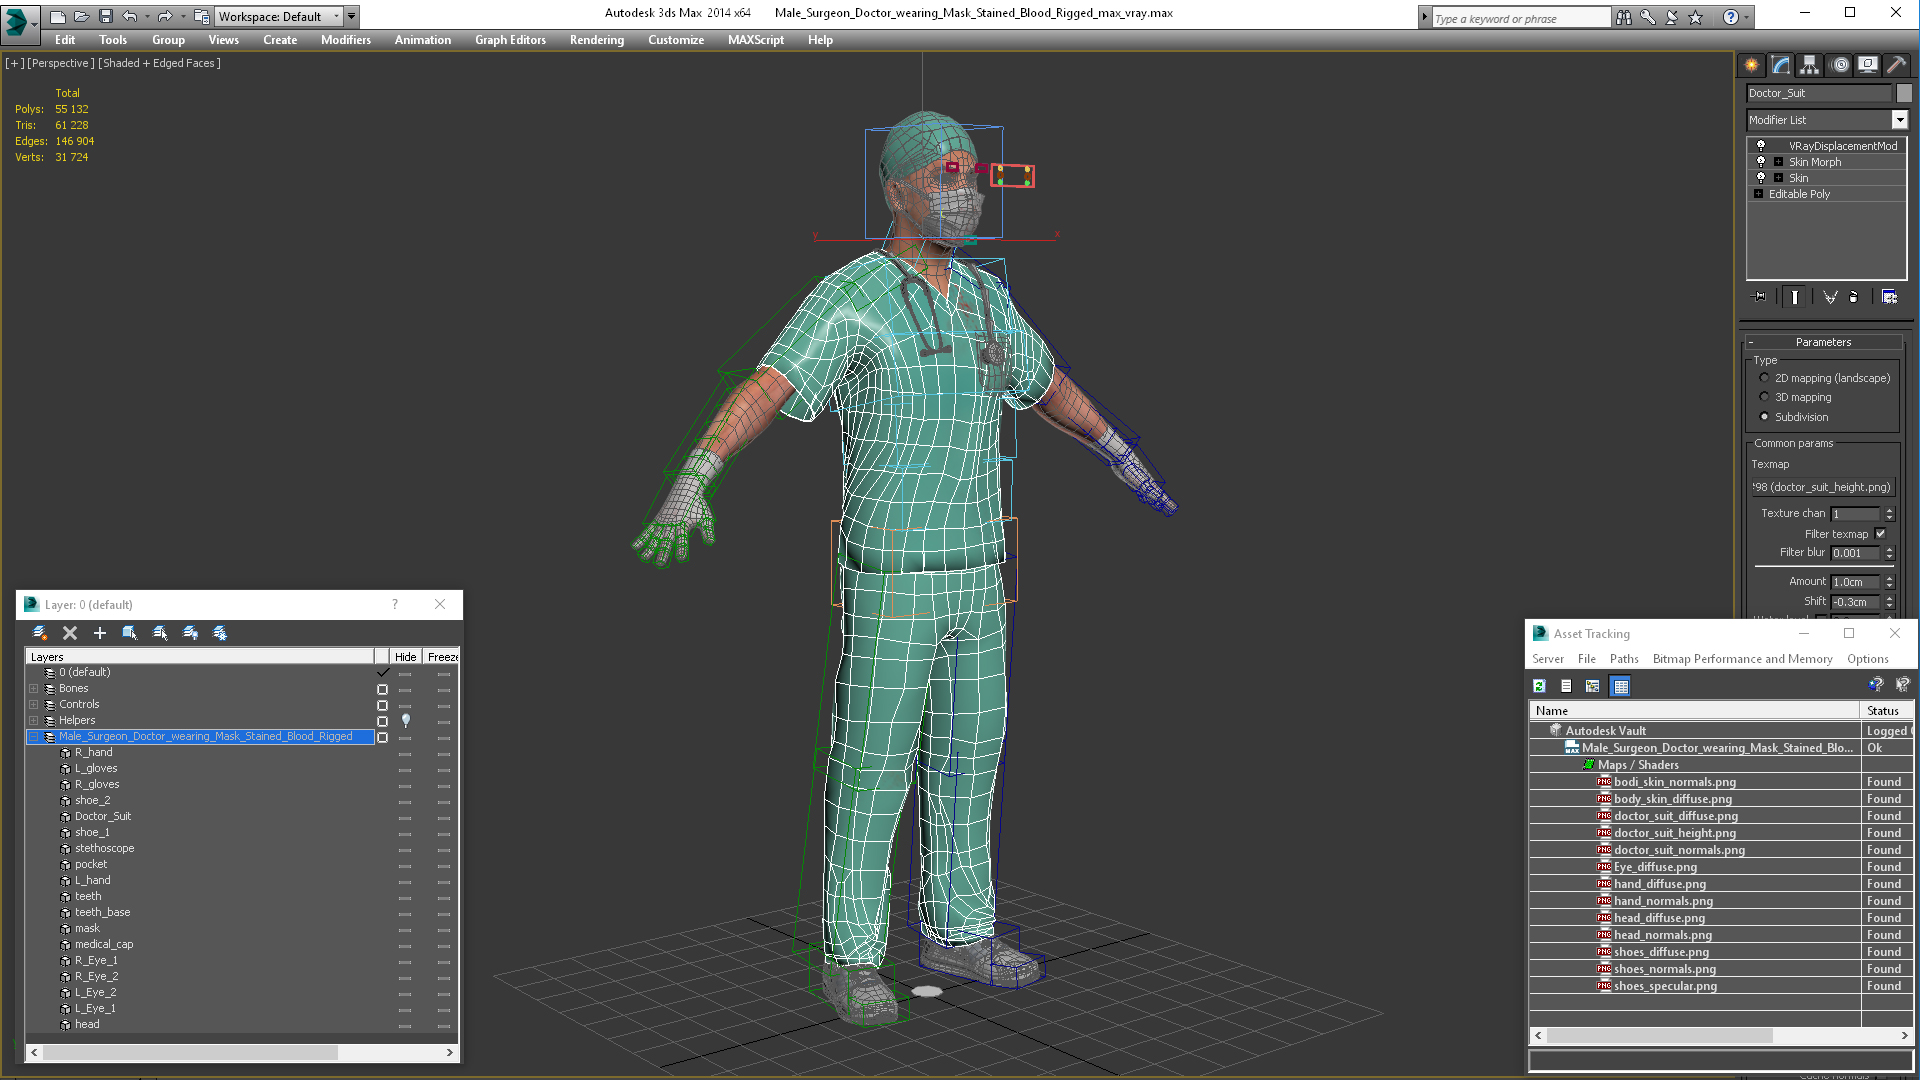This screenshot has width=1920, height=1080.
Task: Expand the Editable Poly sub-object levels
Action: coord(1758,194)
